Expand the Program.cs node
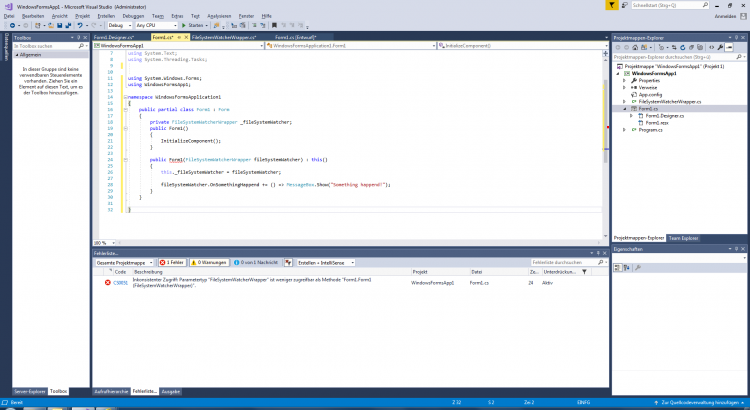Viewport: 750px width, 410px height. 624,130
